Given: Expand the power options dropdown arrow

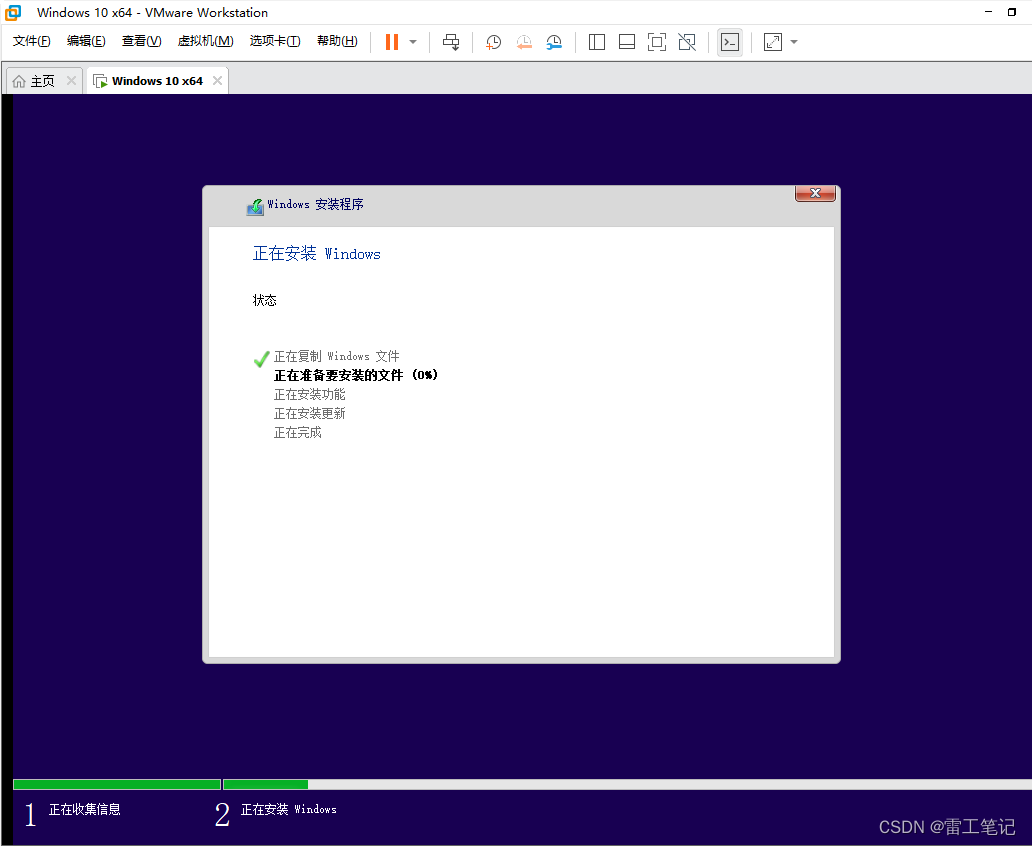Looking at the screenshot, I should 413,42.
